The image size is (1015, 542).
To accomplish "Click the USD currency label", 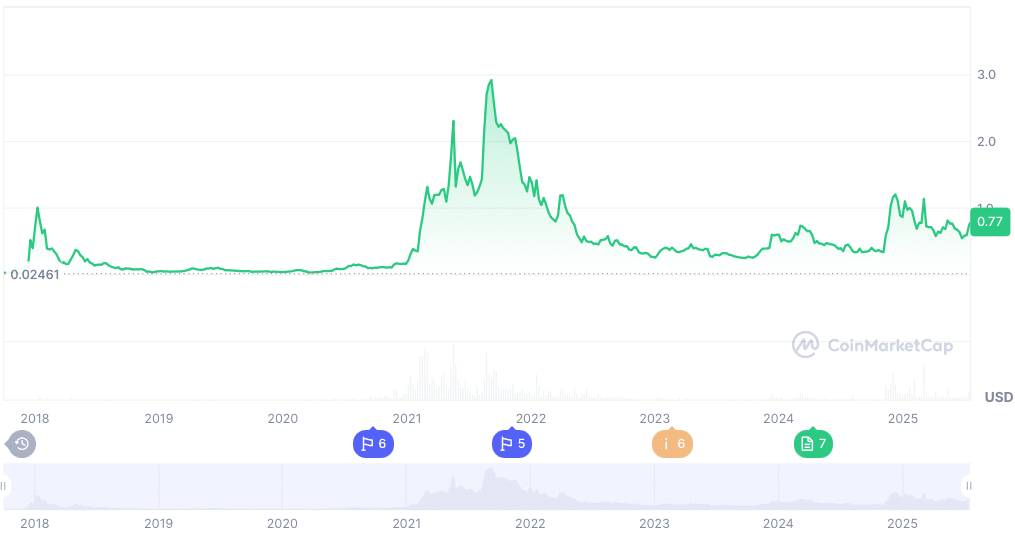I will (998, 397).
